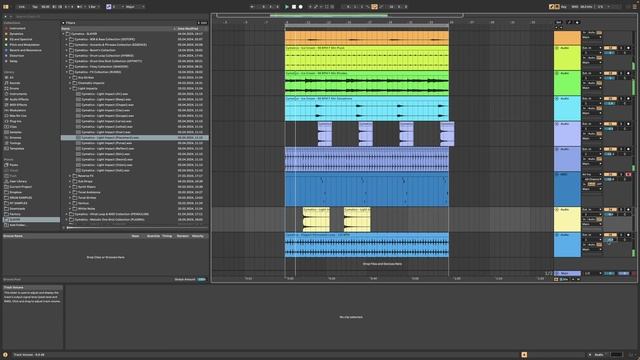Collapse the Filters section
Image resolution: width=640 pixels, height=360 pixels.
point(63,23)
